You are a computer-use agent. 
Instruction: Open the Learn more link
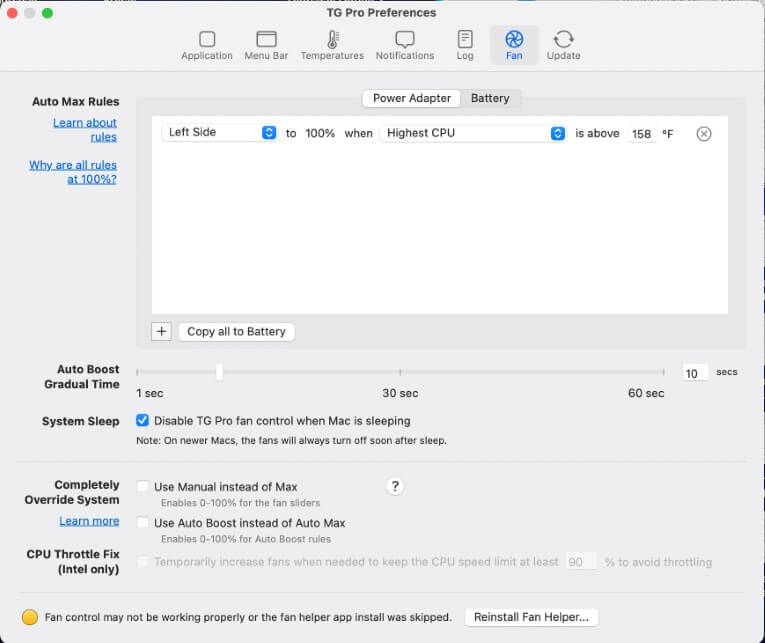click(89, 521)
